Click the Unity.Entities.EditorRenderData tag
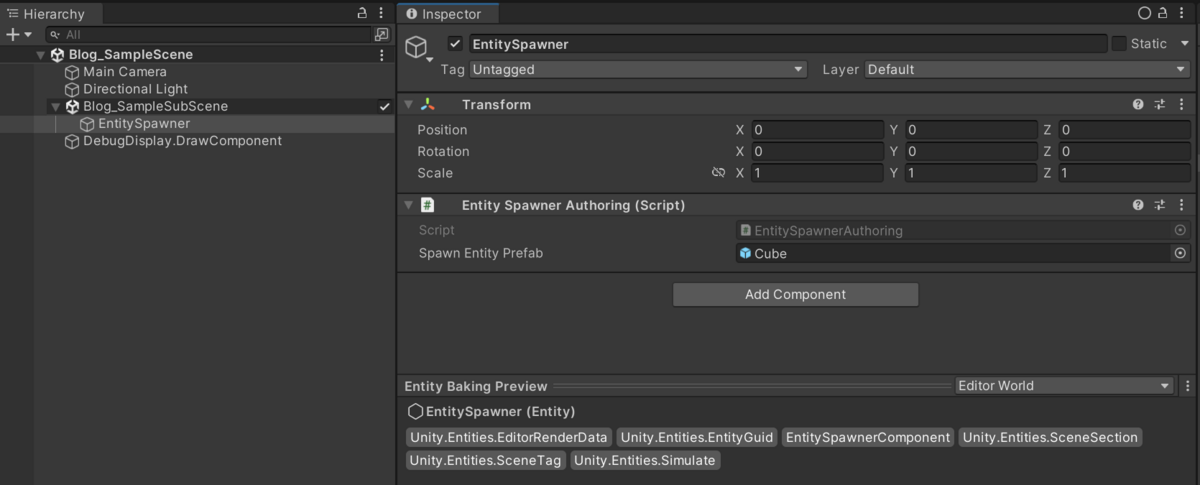Viewport: 1200px width, 485px height. pyautogui.click(x=509, y=438)
